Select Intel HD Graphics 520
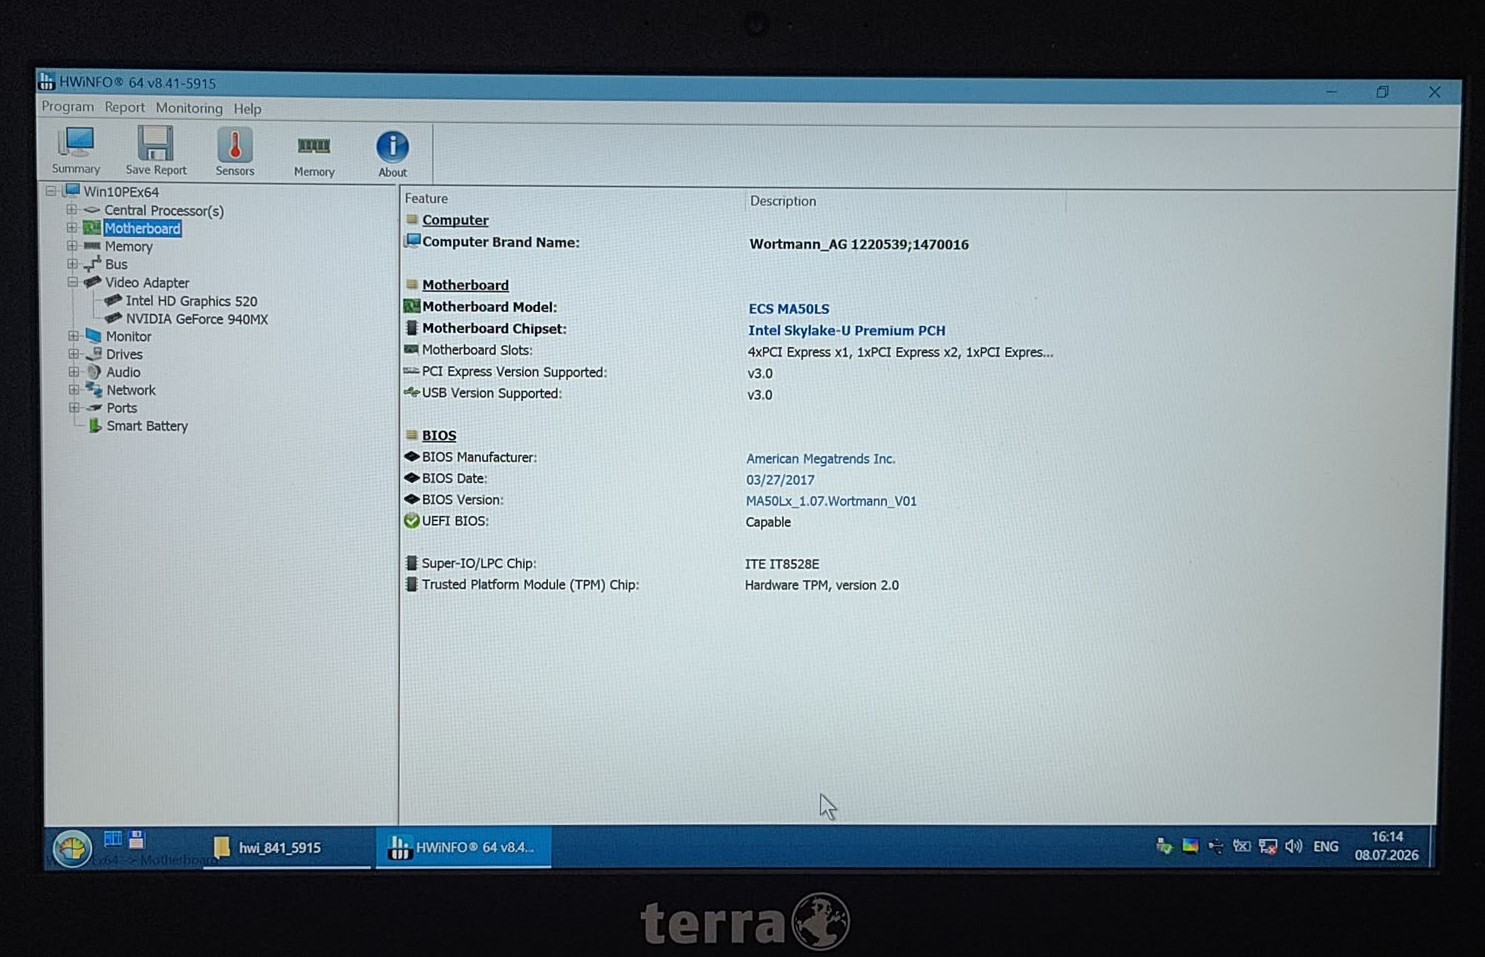This screenshot has width=1485, height=957. (191, 301)
